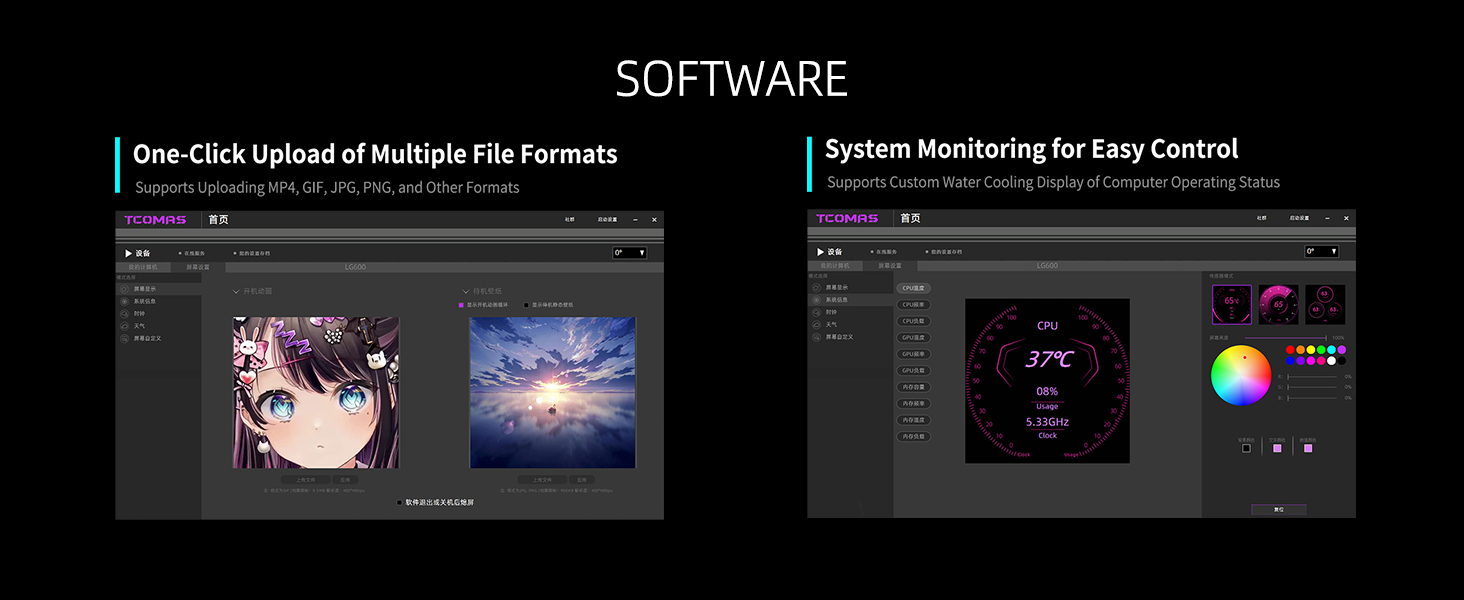Image resolution: width=1464 pixels, height=600 pixels.
Task: Click the CPU温度 sensor button
Action: pyautogui.click(x=913, y=288)
